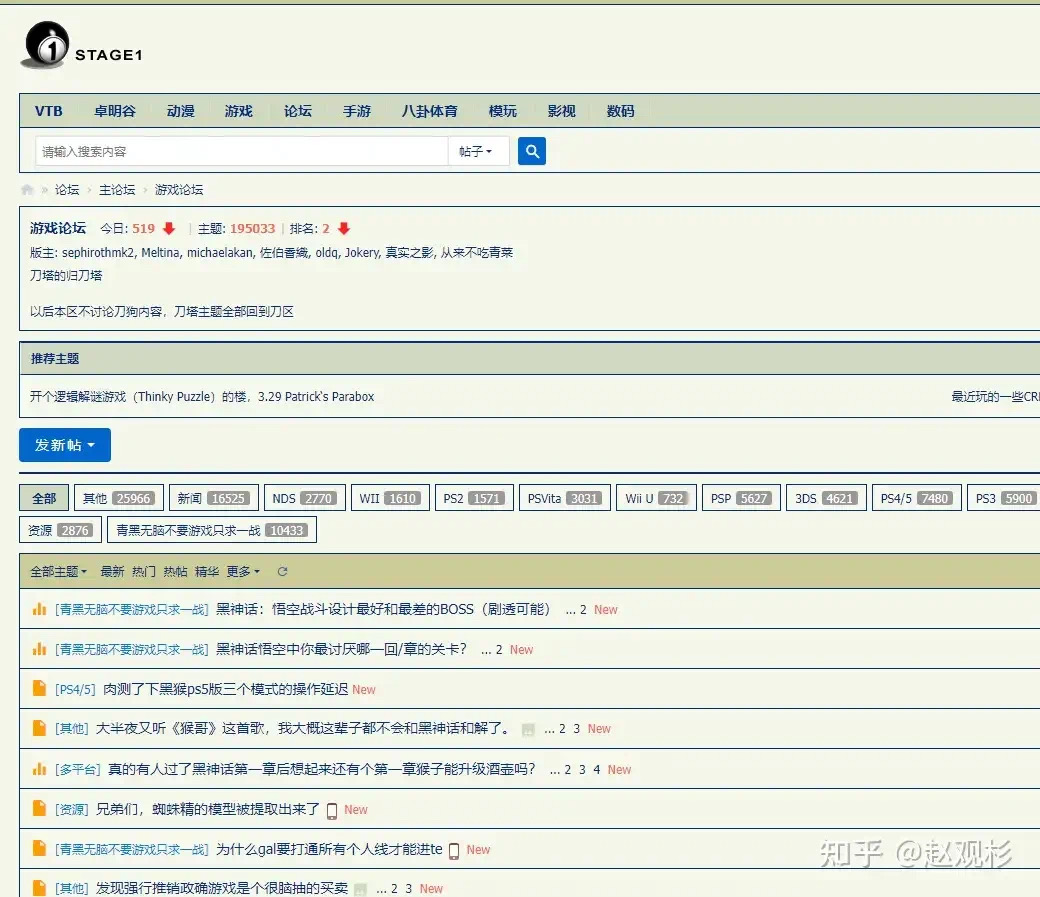Go to page 4 of 升级酒壶 thread
The width and height of the screenshot is (1040, 897).
(x=597, y=770)
